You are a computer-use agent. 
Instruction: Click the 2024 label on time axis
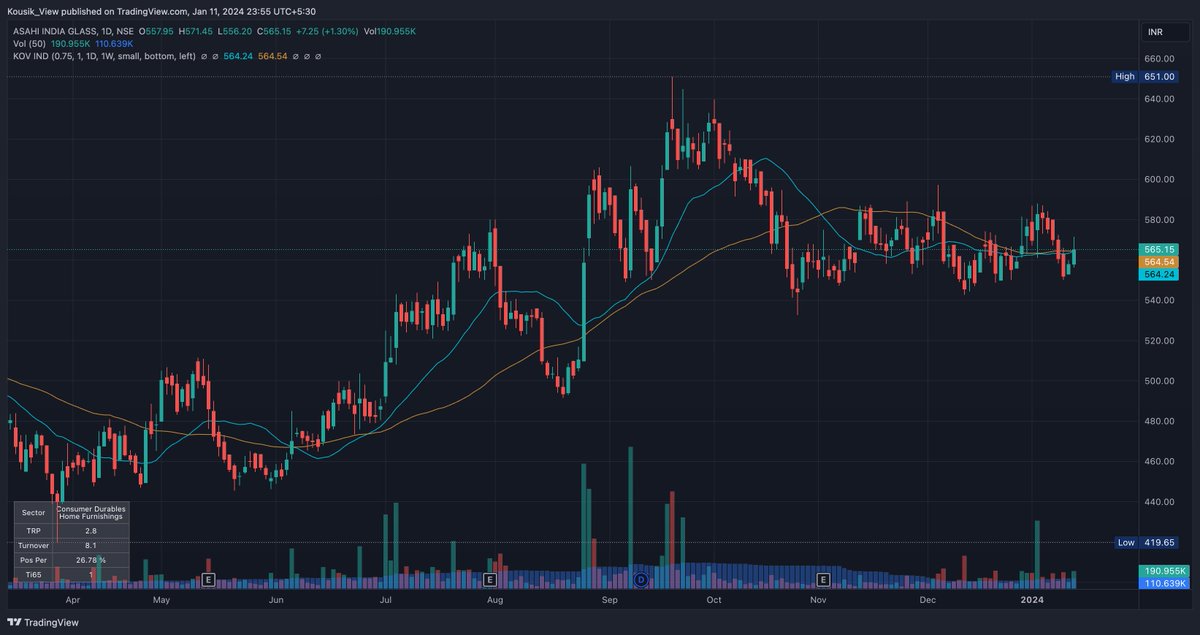click(1031, 601)
